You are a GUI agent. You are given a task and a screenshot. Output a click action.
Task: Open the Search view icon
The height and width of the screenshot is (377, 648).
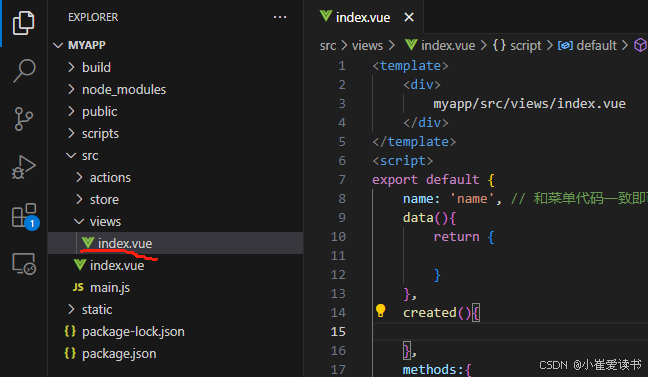pos(24,70)
